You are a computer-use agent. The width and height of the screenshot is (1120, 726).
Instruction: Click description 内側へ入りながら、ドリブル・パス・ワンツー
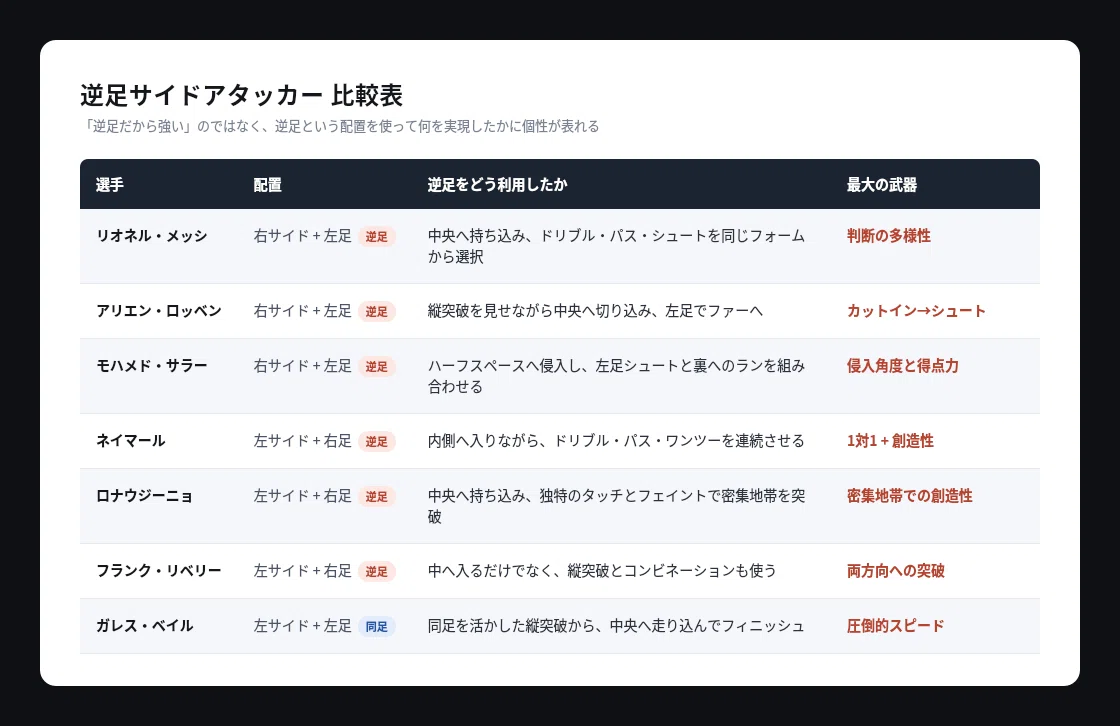pyautogui.click(x=616, y=441)
